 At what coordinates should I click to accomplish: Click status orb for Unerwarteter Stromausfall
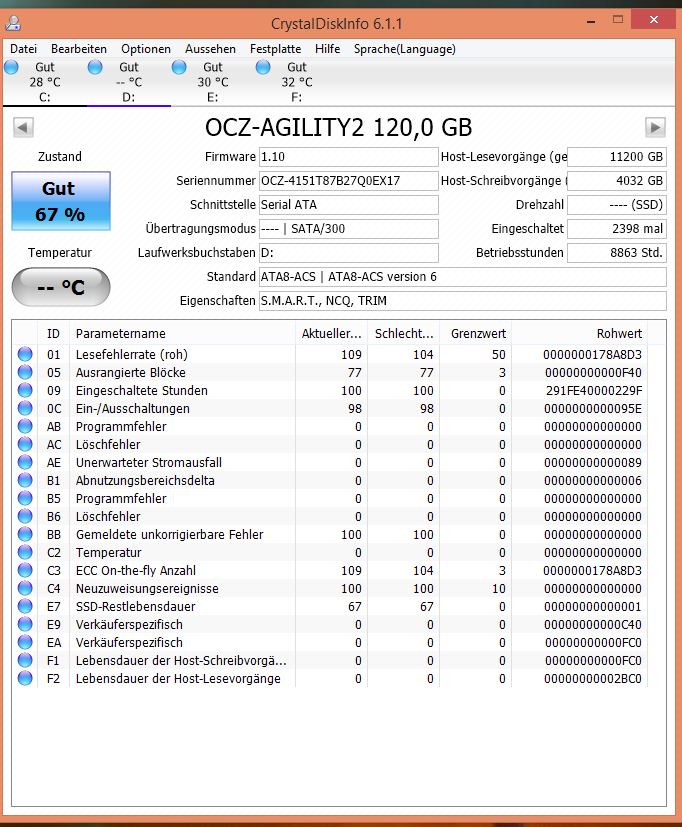pyautogui.click(x=25, y=461)
